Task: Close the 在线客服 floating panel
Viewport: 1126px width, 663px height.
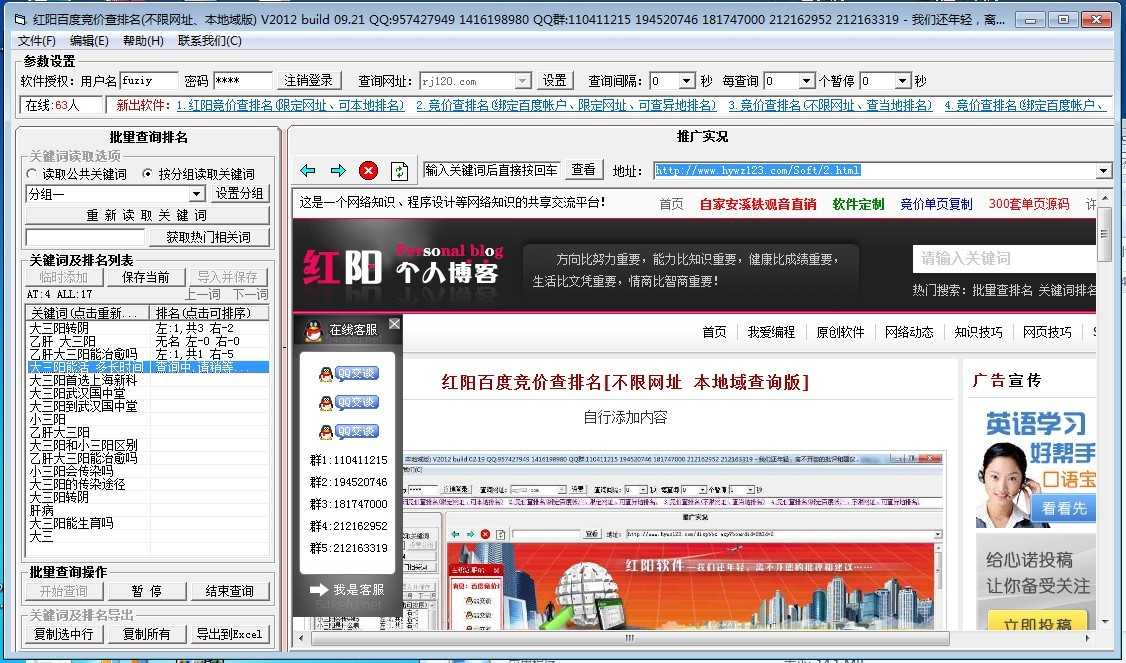Action: (x=394, y=324)
